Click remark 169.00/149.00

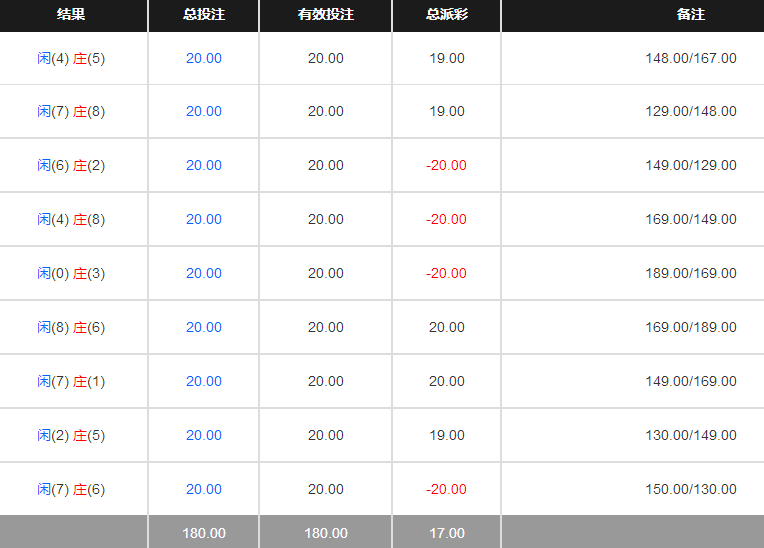[x=691, y=220]
